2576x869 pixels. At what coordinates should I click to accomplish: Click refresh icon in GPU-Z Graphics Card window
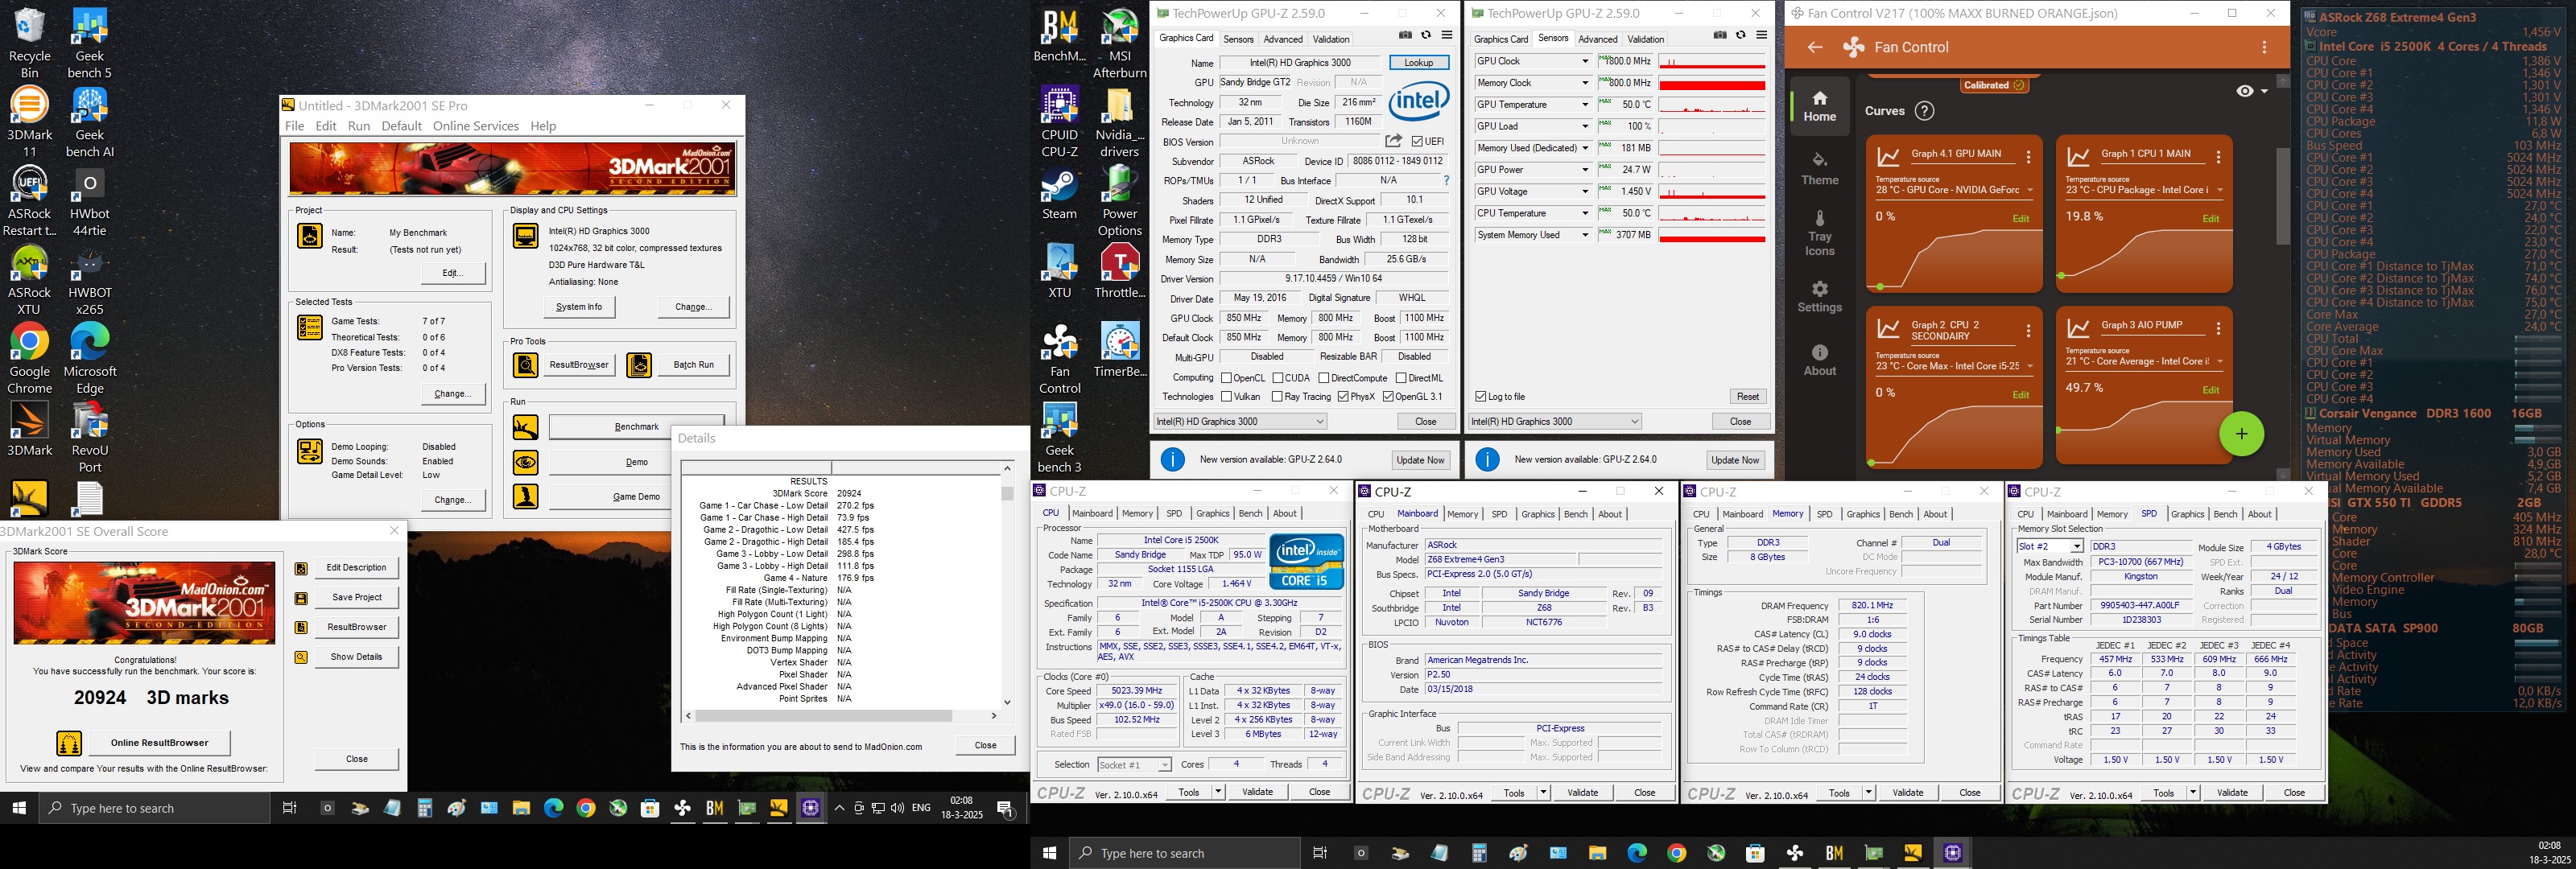pyautogui.click(x=1426, y=35)
